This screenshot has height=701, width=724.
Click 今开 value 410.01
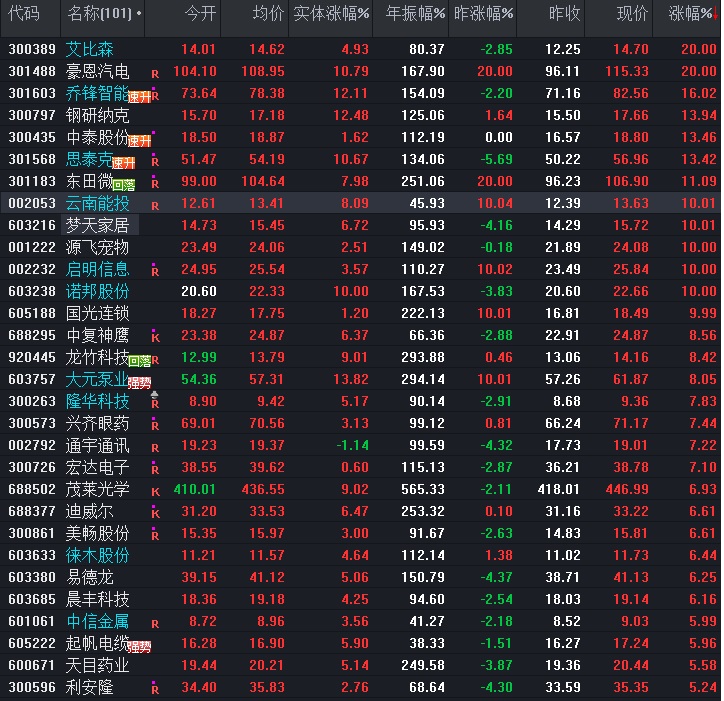[195, 489]
